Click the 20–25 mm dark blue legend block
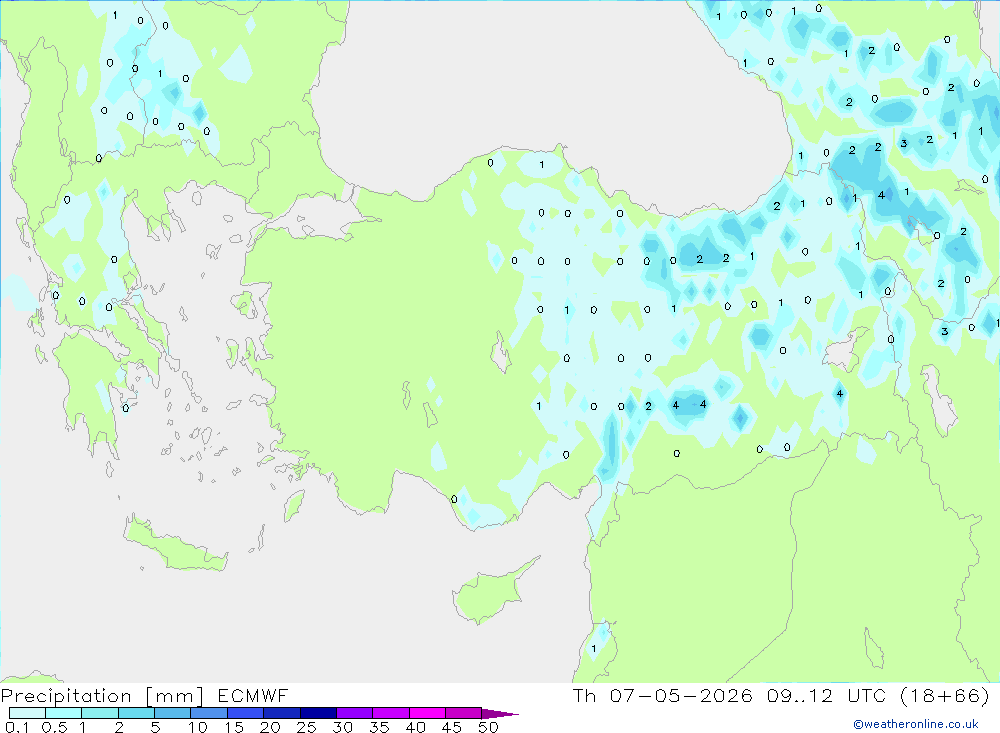The height and width of the screenshot is (733, 1000). coord(282,713)
